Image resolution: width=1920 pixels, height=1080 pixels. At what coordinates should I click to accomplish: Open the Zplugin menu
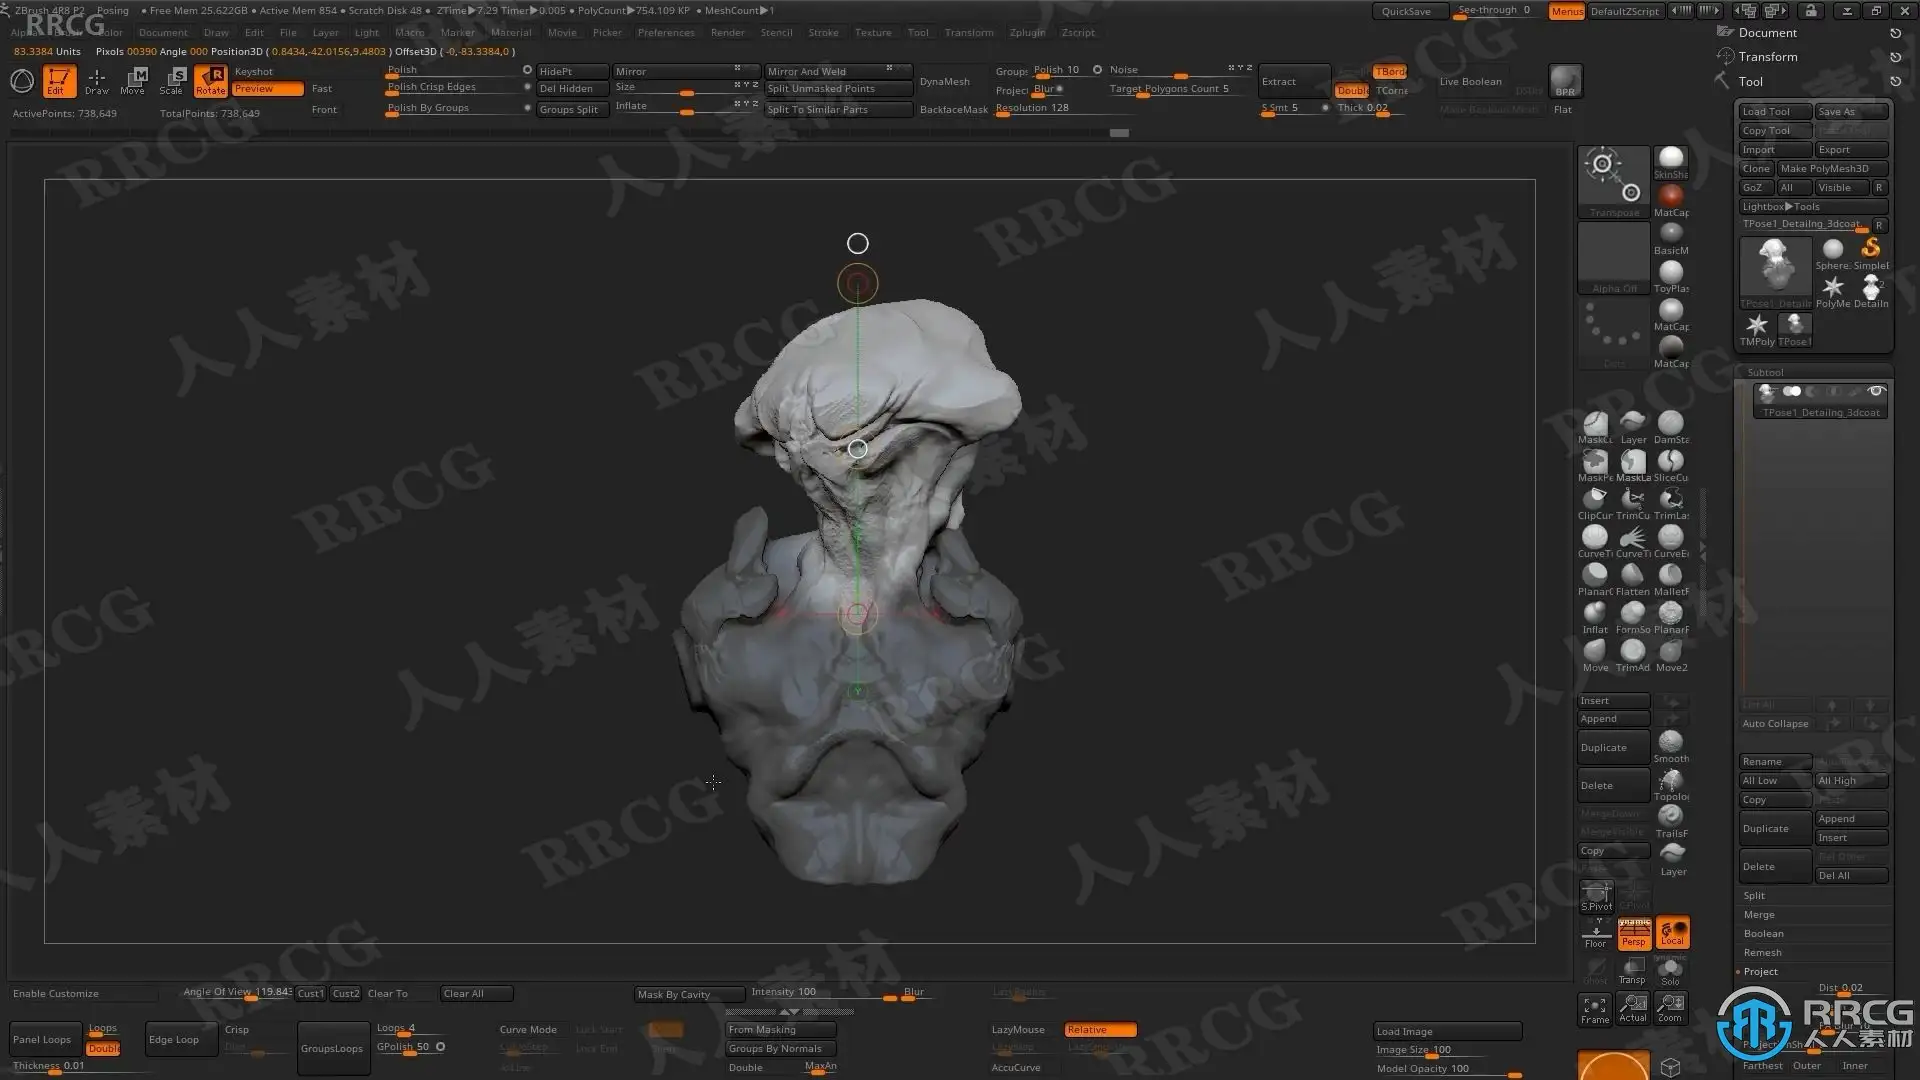pos(1027,32)
